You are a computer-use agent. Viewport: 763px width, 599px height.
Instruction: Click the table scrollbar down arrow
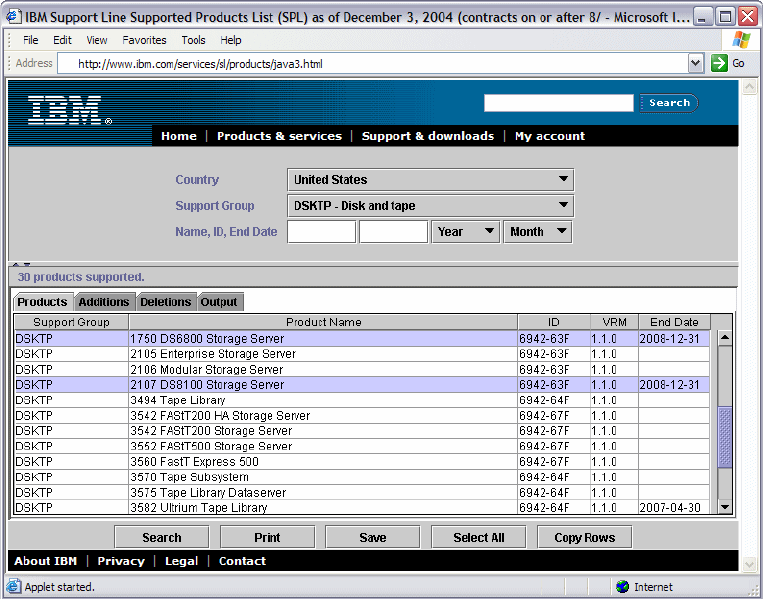[x=725, y=507]
